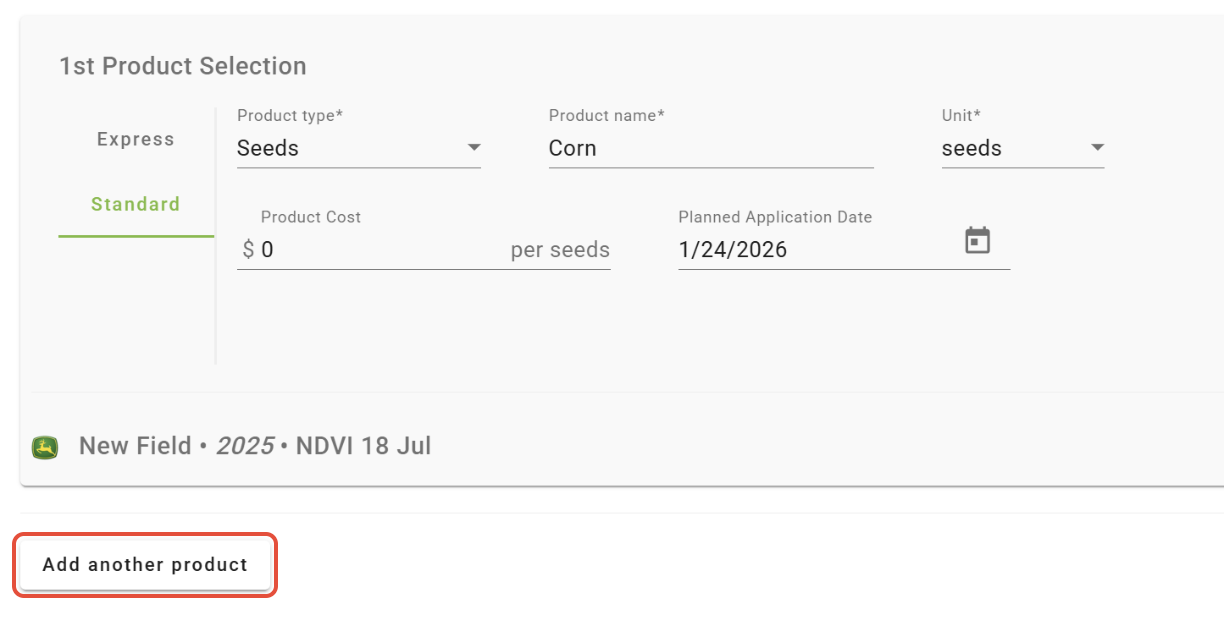Click the 'per seeds' cost suffix
The width and height of the screenshot is (1224, 626).
pyautogui.click(x=560, y=250)
